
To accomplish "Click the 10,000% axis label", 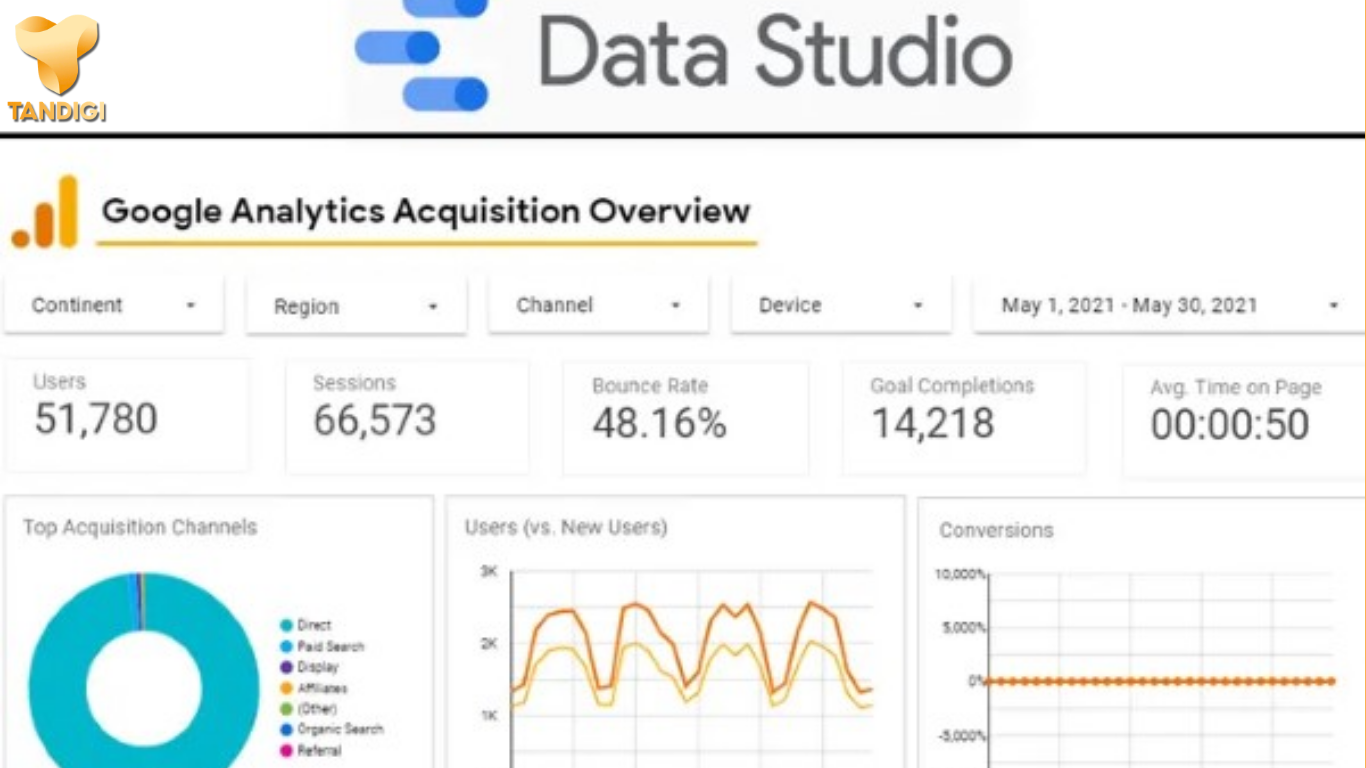I will coord(961,574).
